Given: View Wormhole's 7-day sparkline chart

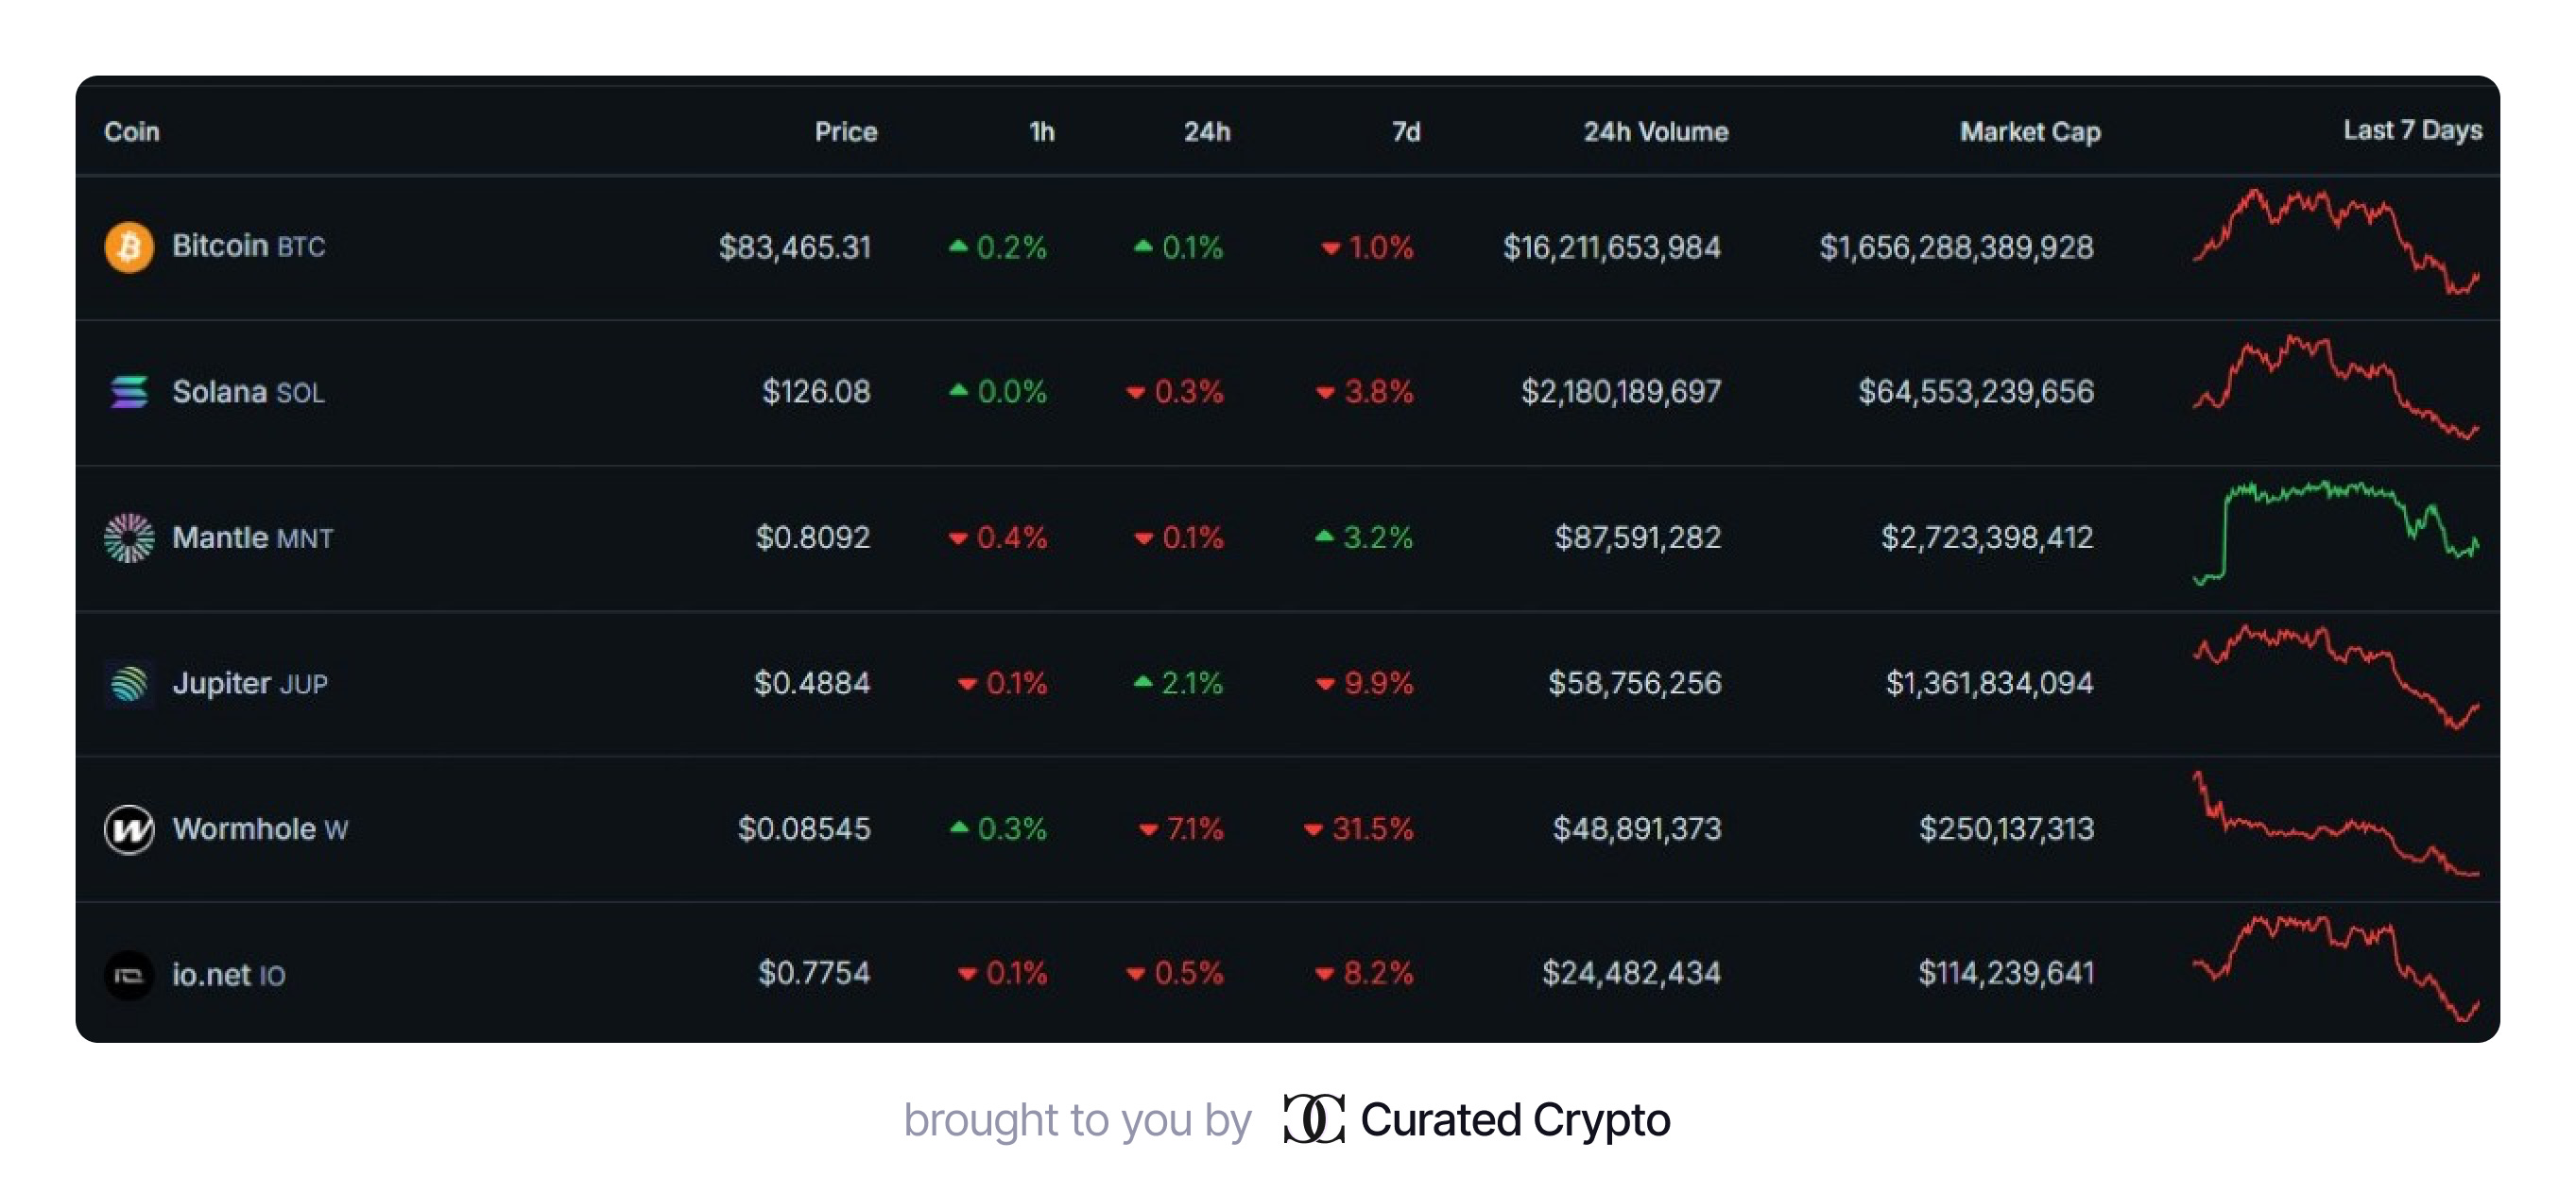Looking at the screenshot, I should click(x=2335, y=826).
